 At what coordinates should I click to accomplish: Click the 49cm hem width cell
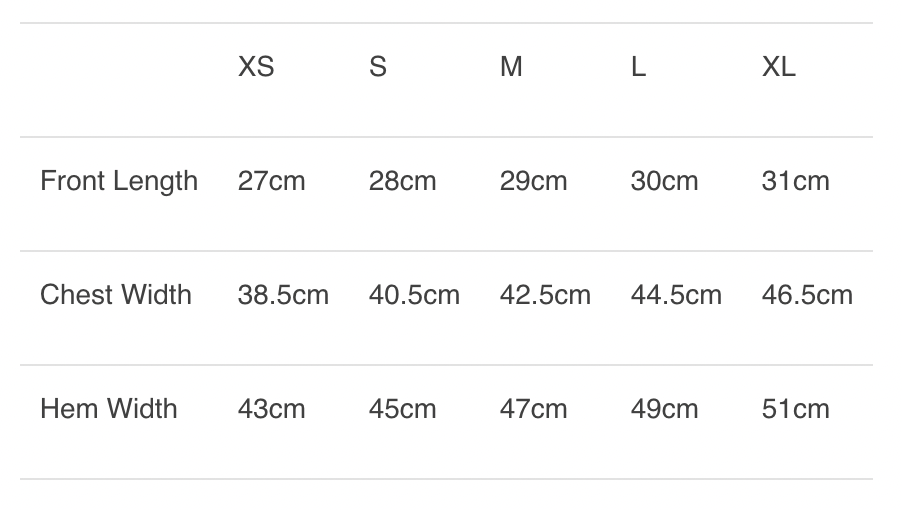(664, 409)
